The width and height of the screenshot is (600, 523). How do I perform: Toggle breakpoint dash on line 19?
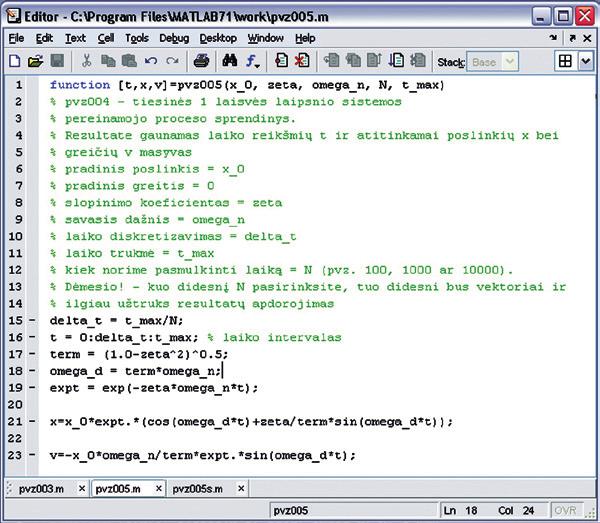[x=32, y=387]
